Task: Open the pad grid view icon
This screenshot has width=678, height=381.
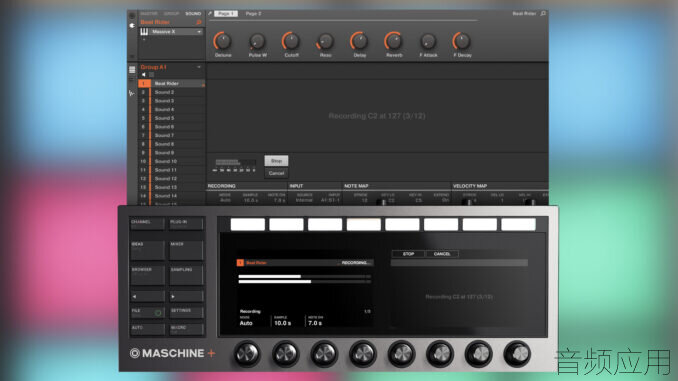Action: pyautogui.click(x=132, y=69)
